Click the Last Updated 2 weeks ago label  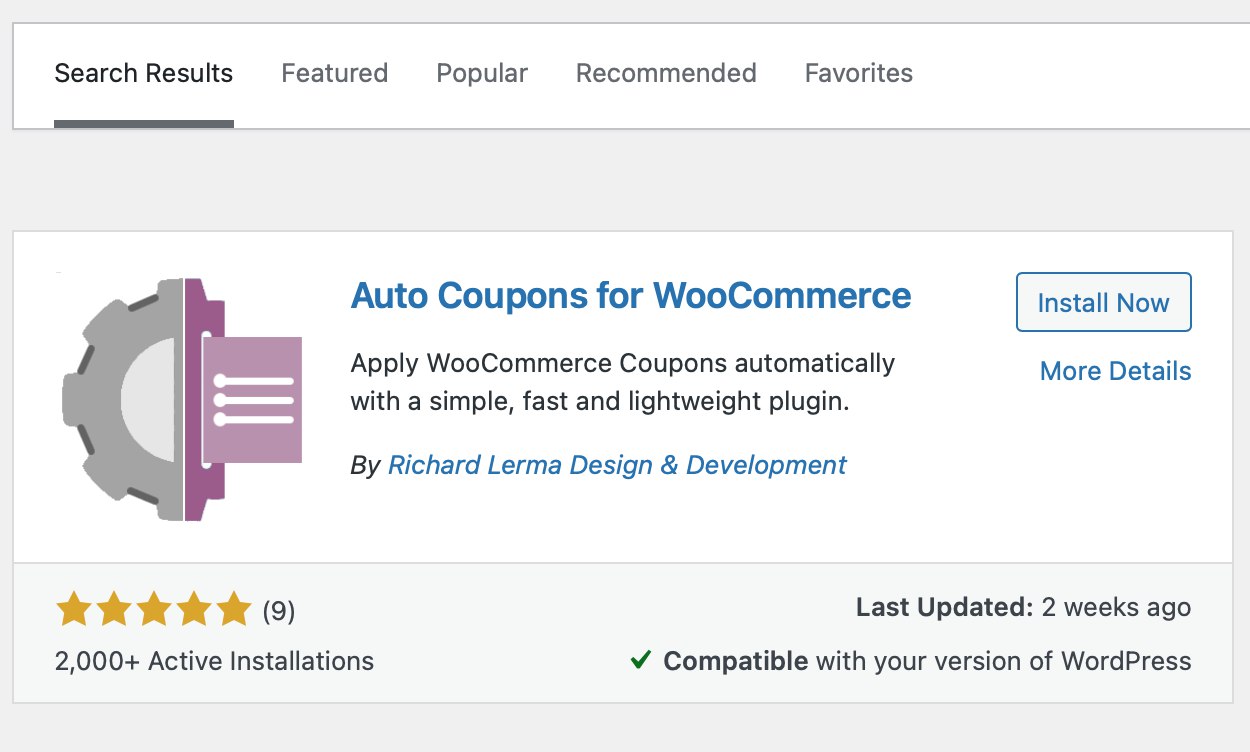click(1023, 607)
